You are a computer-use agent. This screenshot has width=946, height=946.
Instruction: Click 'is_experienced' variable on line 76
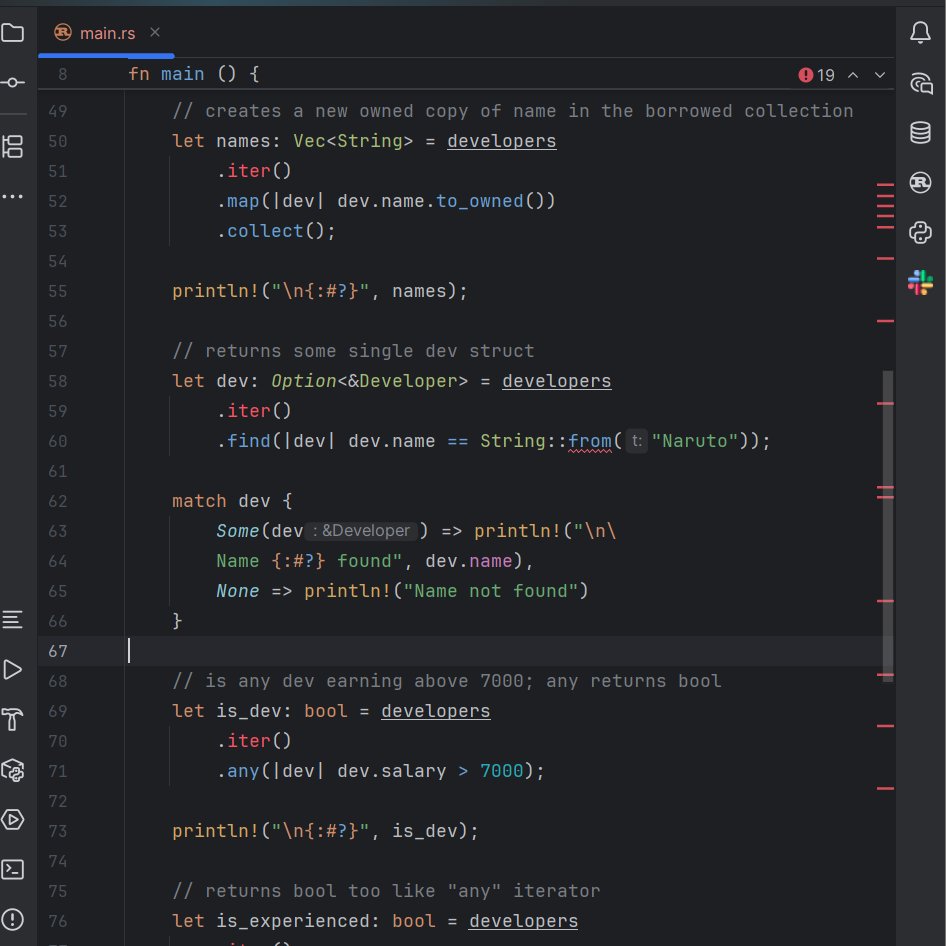coord(293,921)
